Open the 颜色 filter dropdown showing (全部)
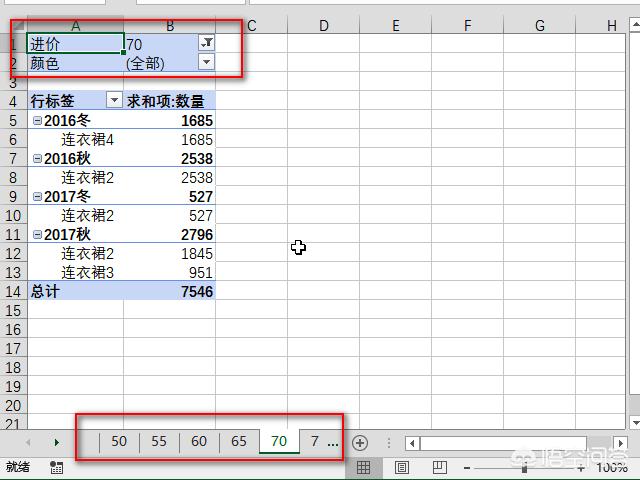The width and height of the screenshot is (640, 480). (207, 62)
